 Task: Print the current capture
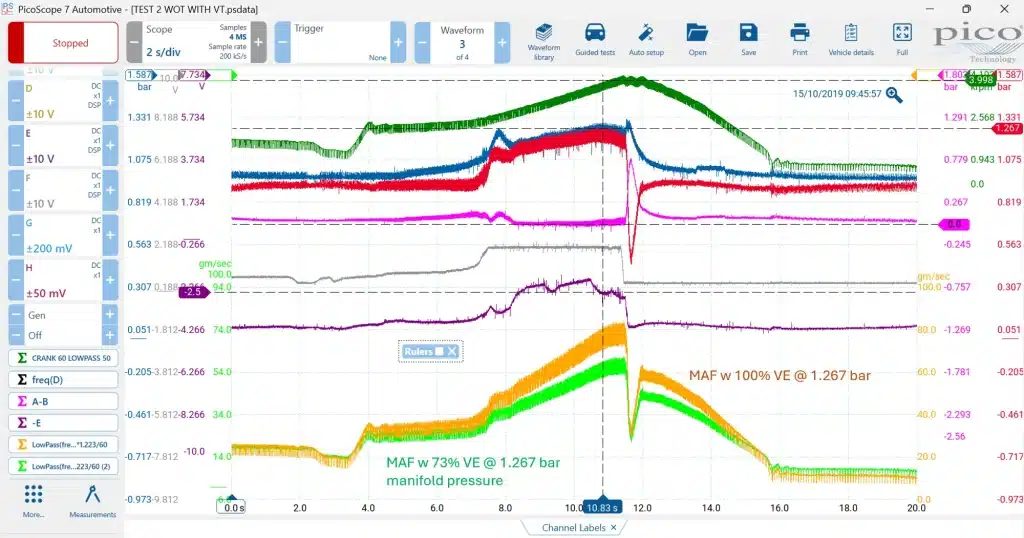pos(799,40)
